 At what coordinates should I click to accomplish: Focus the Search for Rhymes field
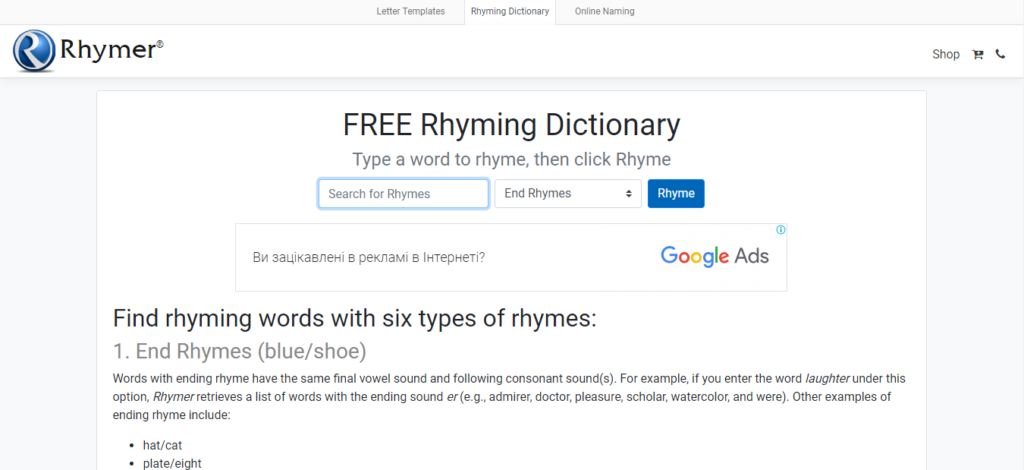pyautogui.click(x=403, y=194)
